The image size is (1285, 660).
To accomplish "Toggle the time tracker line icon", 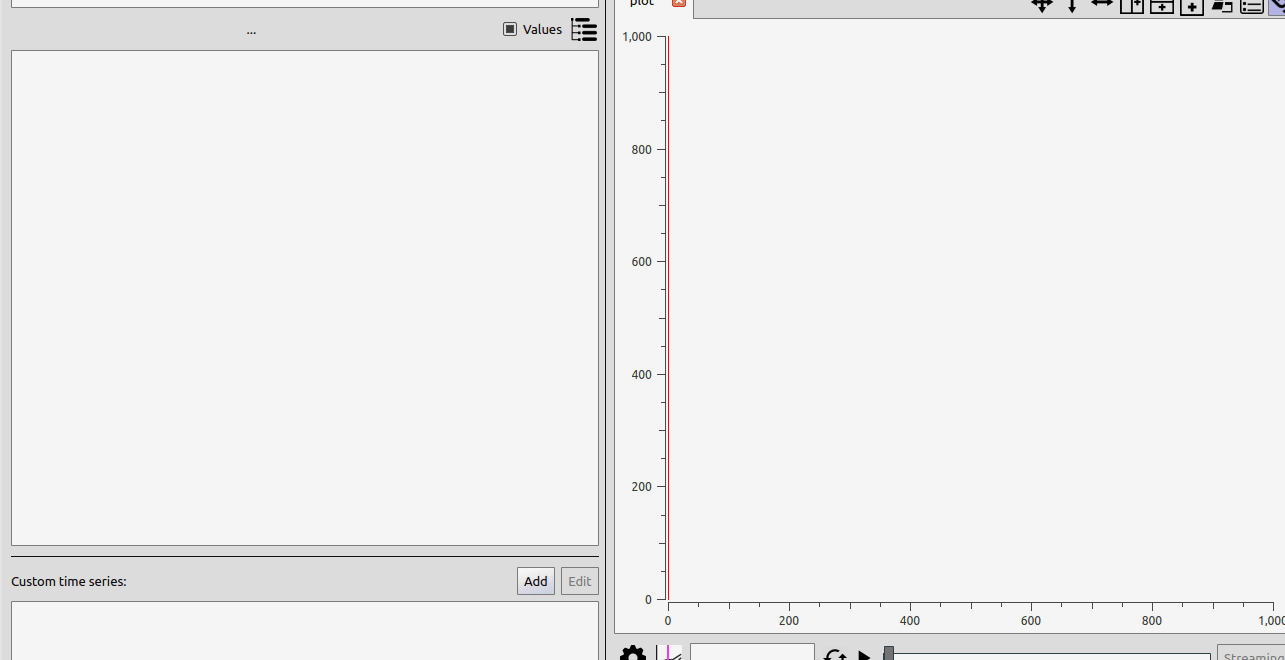I will [x=670, y=653].
